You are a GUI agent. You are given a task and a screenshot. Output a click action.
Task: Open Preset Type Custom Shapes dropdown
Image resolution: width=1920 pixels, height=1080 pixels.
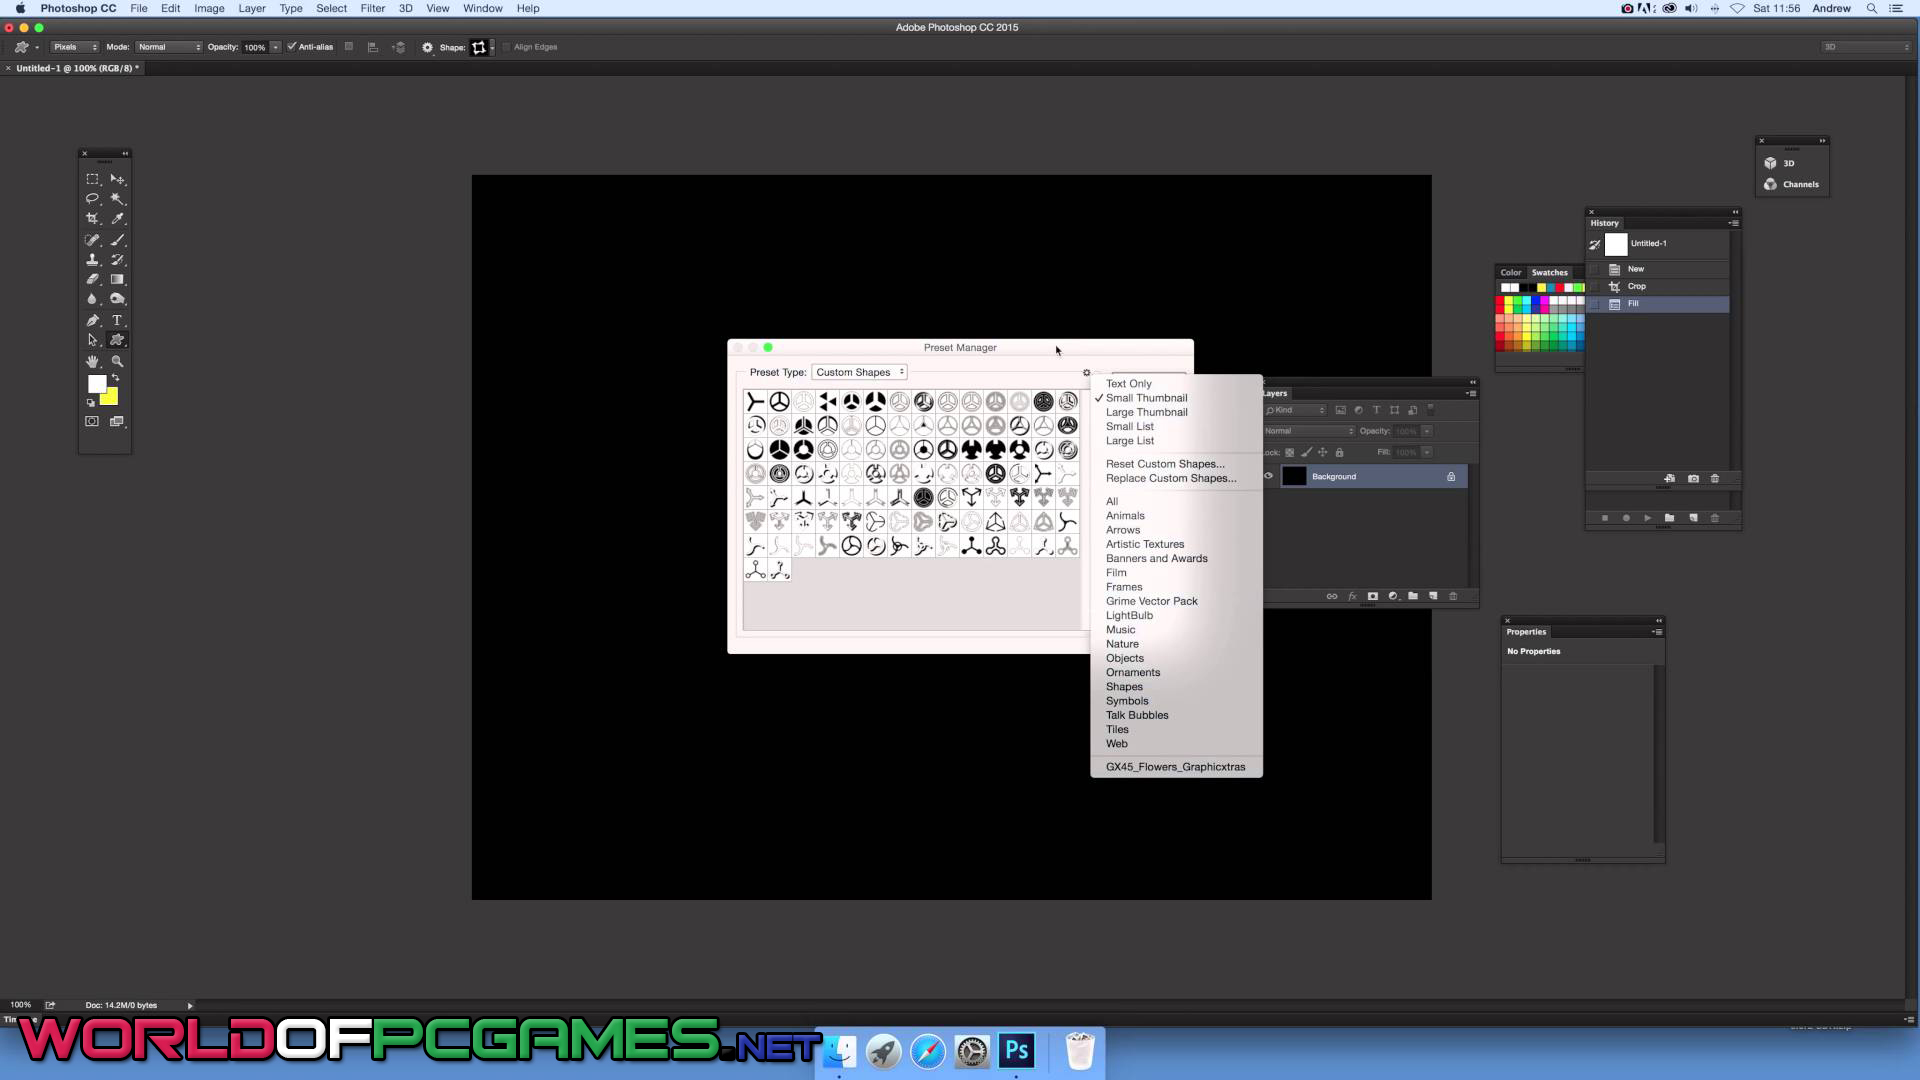(859, 372)
